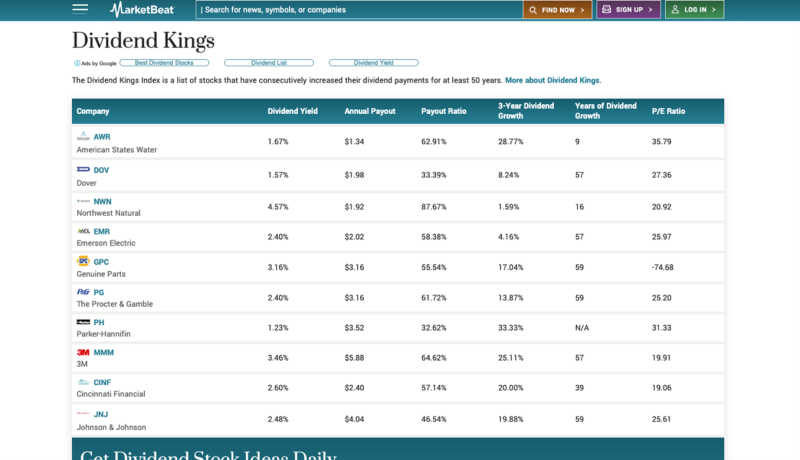Select the 28.77% dividend growth cell

pyautogui.click(x=510, y=141)
